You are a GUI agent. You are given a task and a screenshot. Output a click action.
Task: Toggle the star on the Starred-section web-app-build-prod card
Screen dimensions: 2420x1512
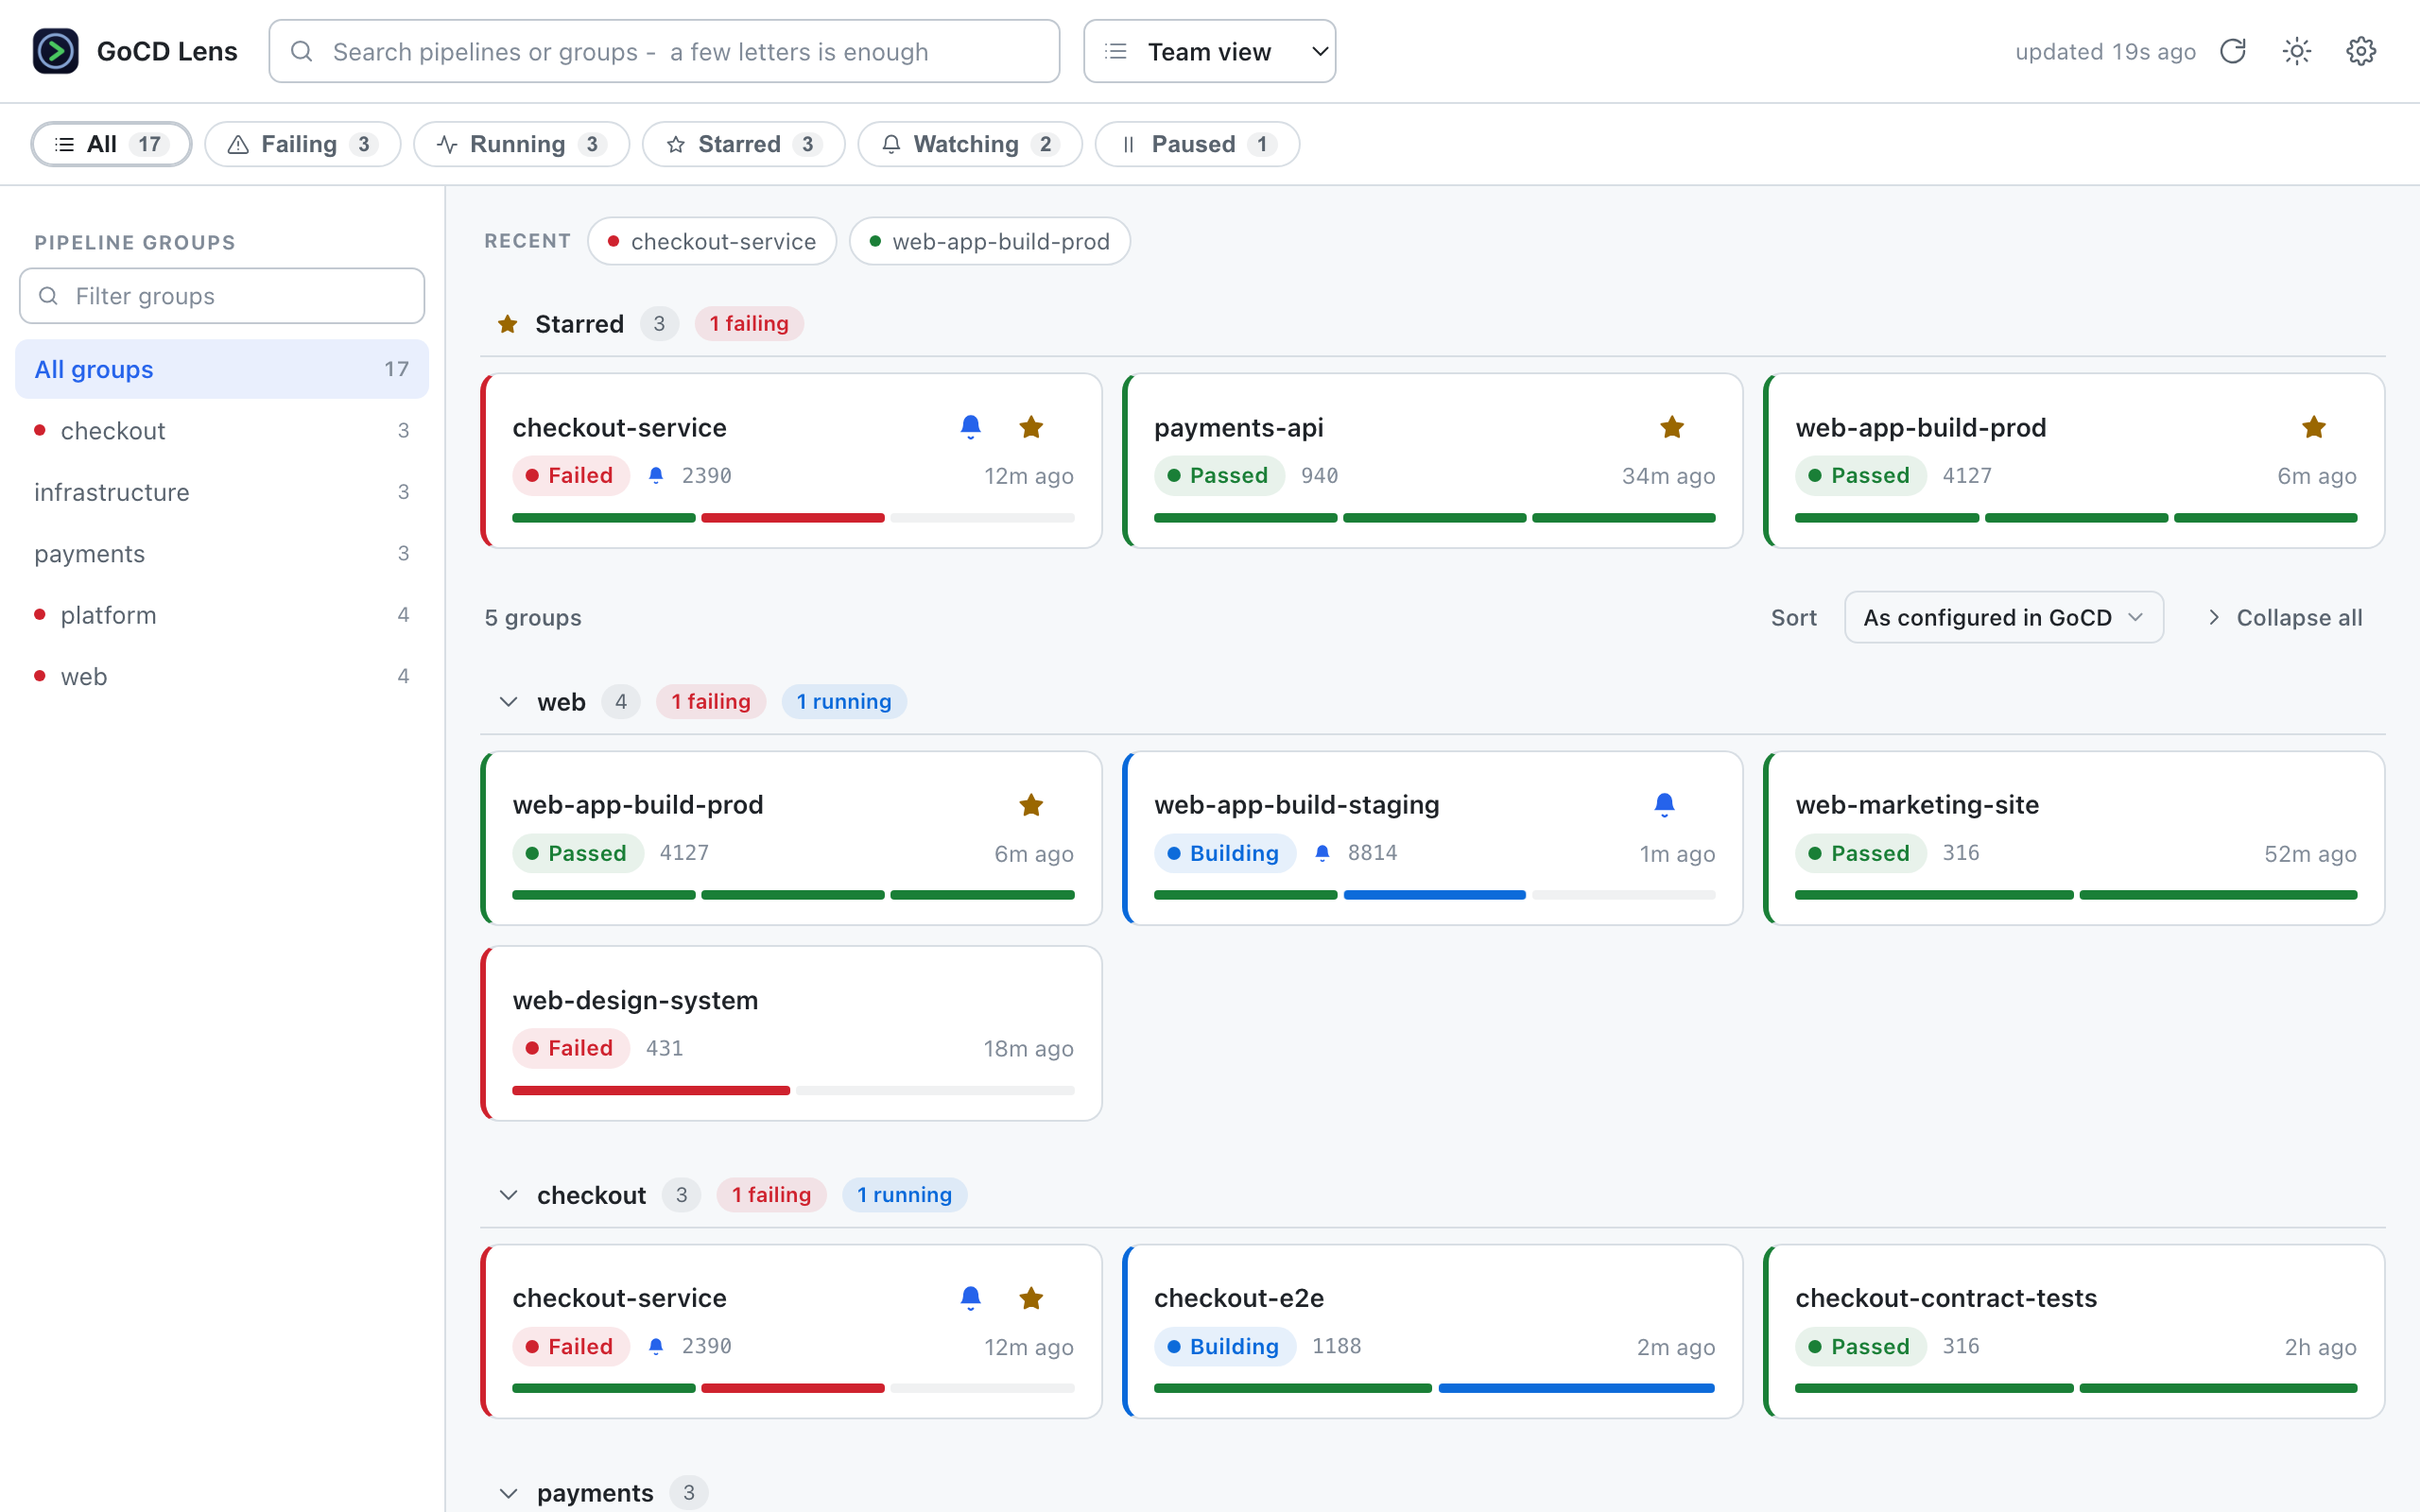[x=2314, y=427]
